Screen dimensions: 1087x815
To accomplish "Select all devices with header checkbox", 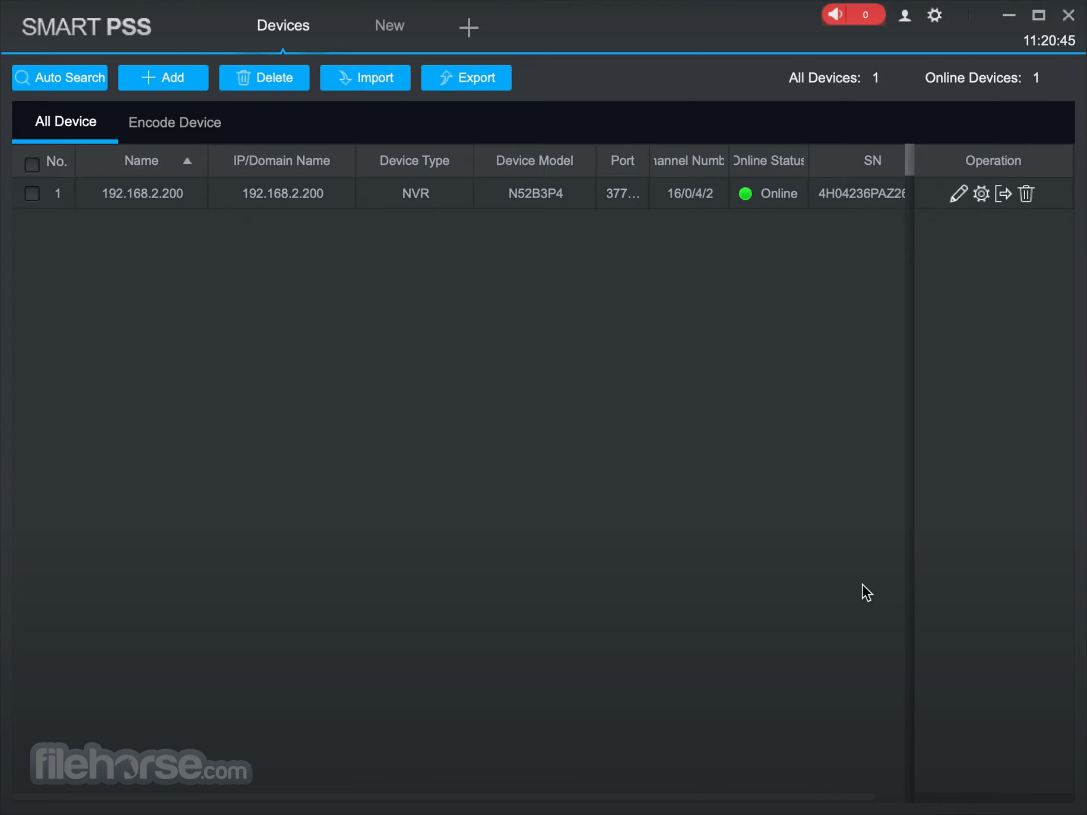I will pos(32,164).
